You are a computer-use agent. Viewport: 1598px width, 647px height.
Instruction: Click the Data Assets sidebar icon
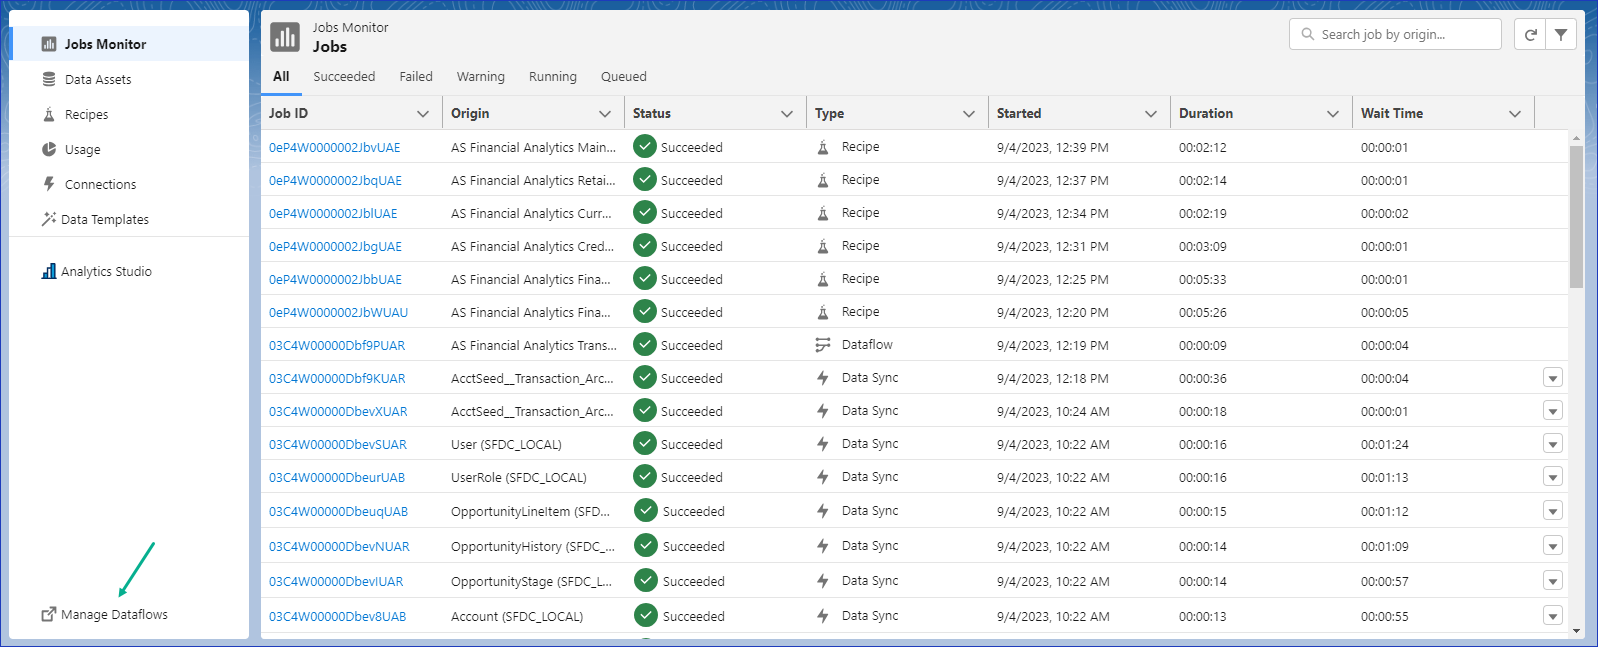49,79
